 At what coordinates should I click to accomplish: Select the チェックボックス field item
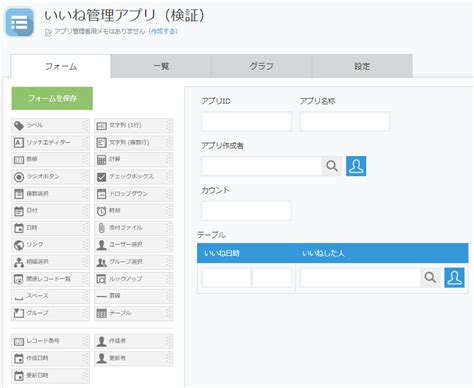pyautogui.click(x=133, y=177)
